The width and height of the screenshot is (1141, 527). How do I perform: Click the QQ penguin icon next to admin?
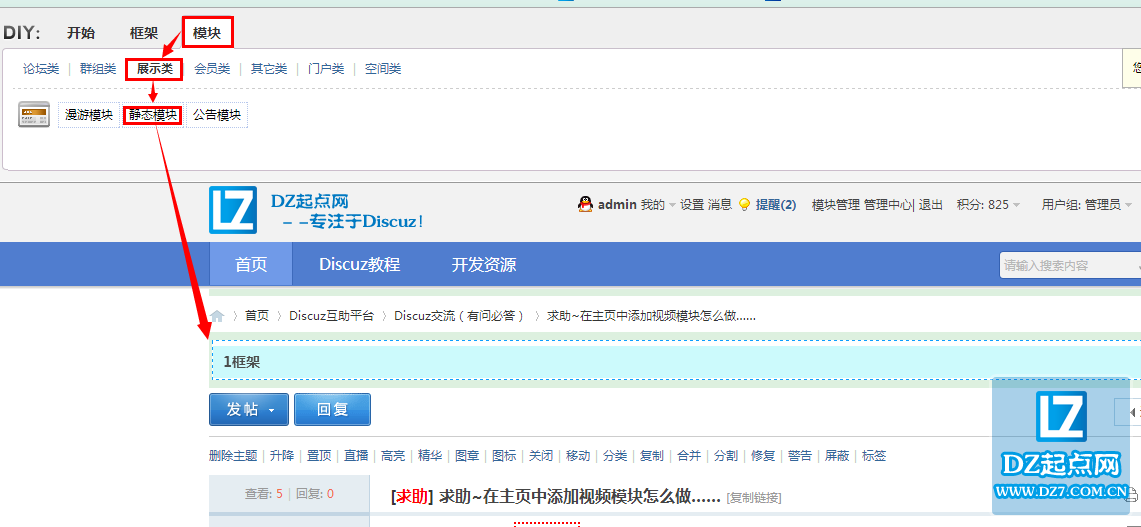click(586, 204)
